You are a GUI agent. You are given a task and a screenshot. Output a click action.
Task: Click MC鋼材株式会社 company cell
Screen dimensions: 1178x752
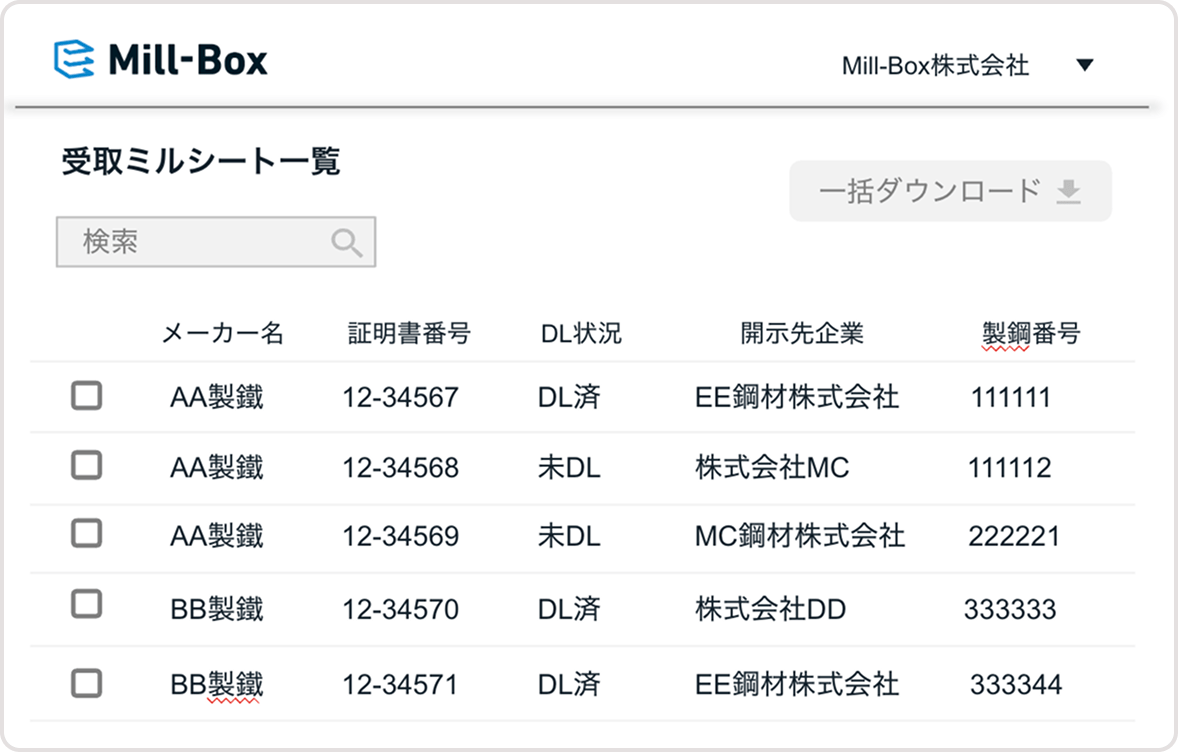(800, 536)
